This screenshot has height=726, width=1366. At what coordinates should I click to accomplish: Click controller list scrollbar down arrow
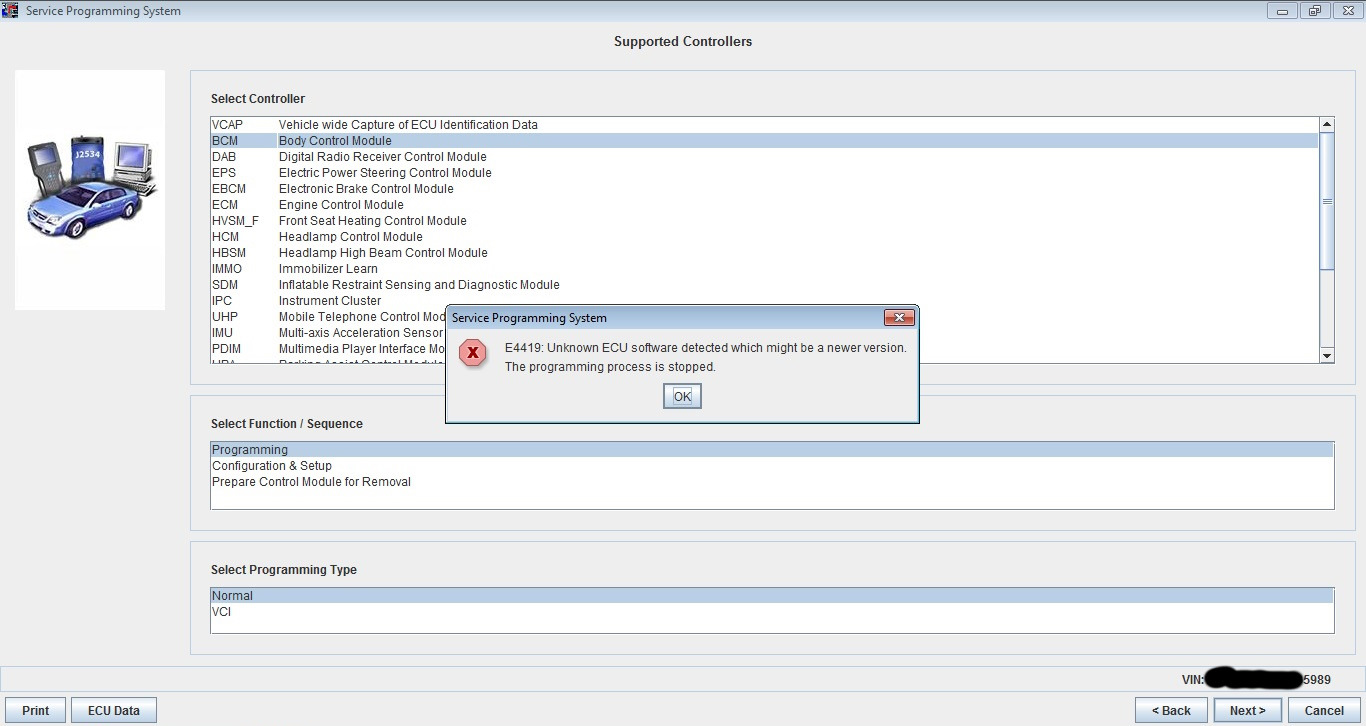pos(1327,355)
